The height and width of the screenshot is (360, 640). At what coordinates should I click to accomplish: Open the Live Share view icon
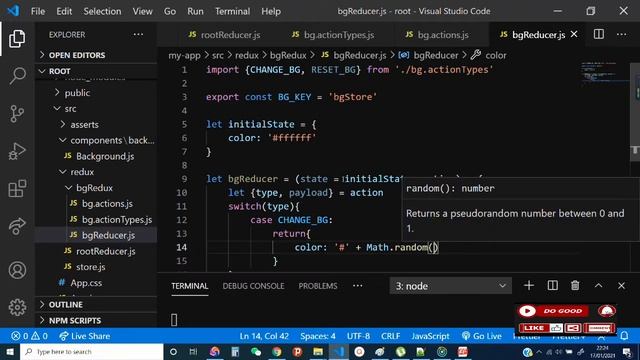pyautogui.click(x=17, y=226)
